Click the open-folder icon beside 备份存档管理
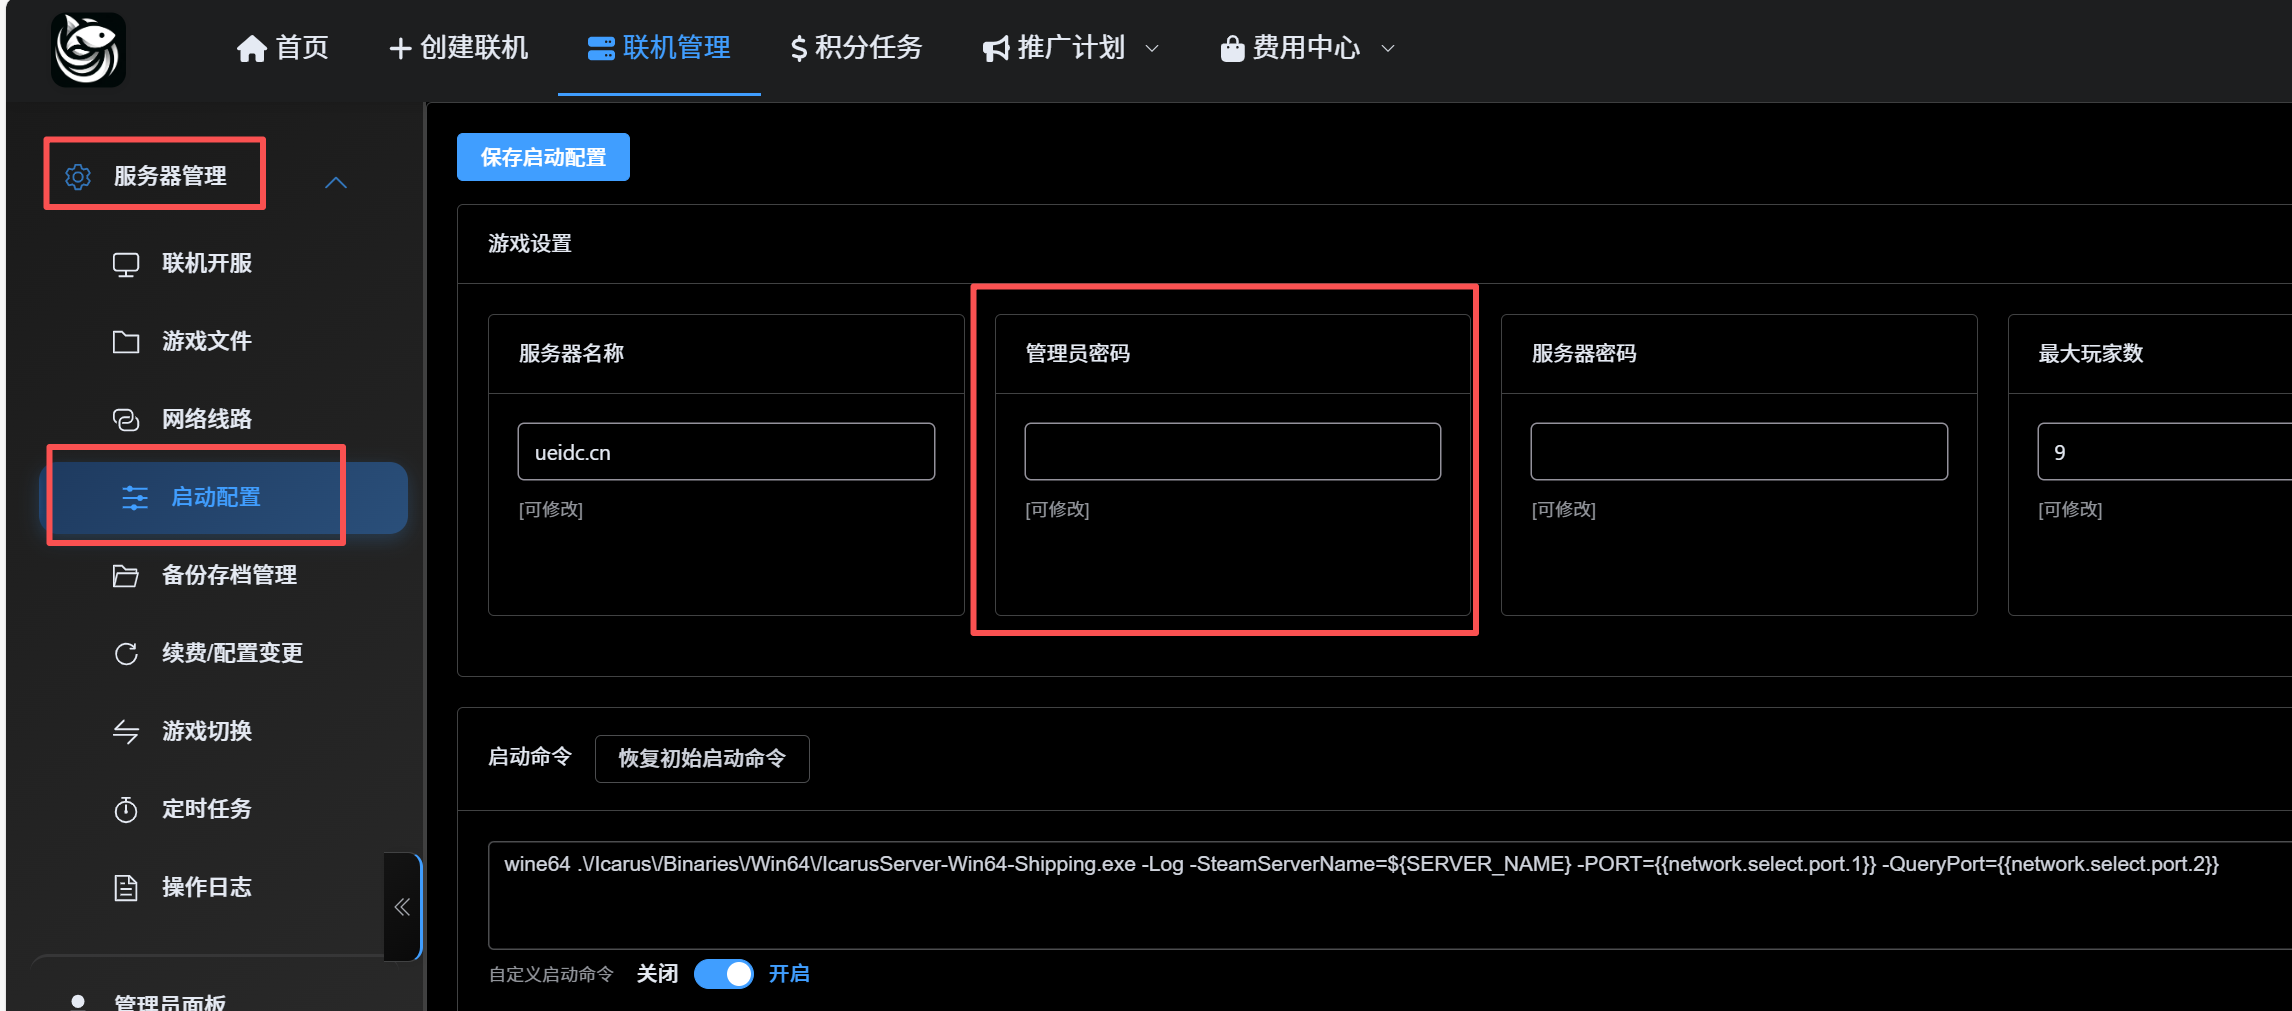Viewport: 2292px width, 1011px height. (126, 576)
